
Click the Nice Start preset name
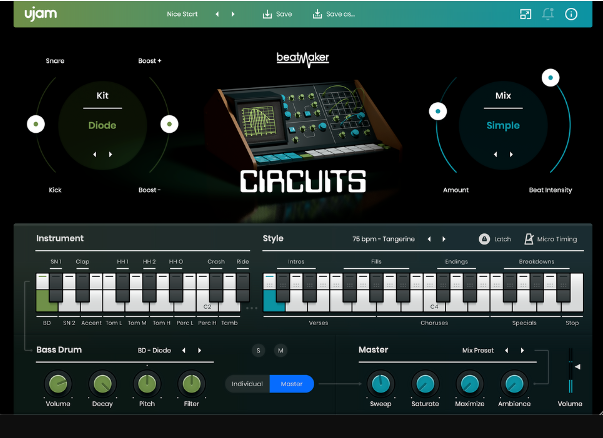tap(182, 14)
